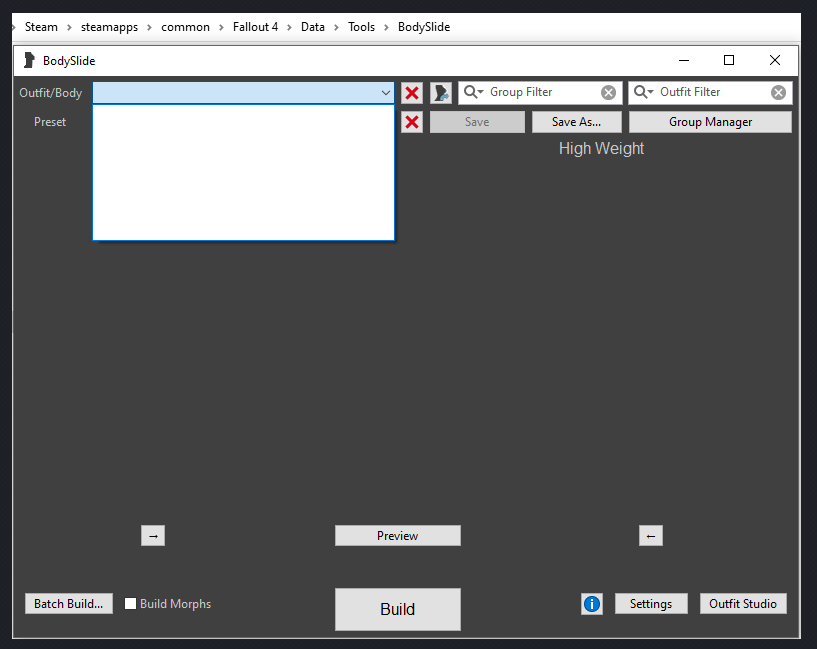
Task: Open the Batch Build... dialog
Action: (x=68, y=604)
